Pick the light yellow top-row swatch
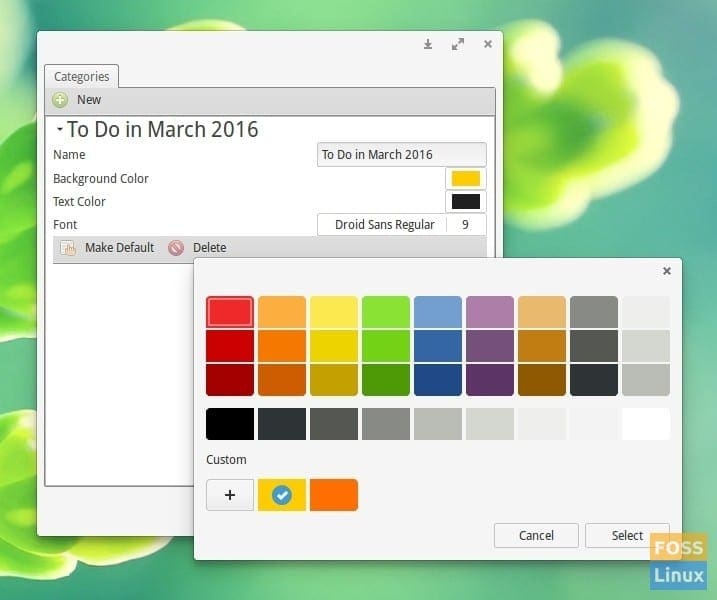717x600 pixels. pyautogui.click(x=334, y=312)
